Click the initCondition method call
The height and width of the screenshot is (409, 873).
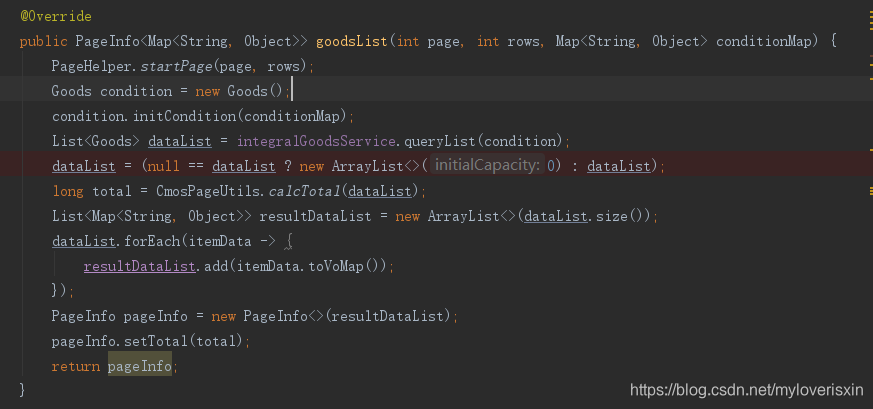tap(184, 116)
